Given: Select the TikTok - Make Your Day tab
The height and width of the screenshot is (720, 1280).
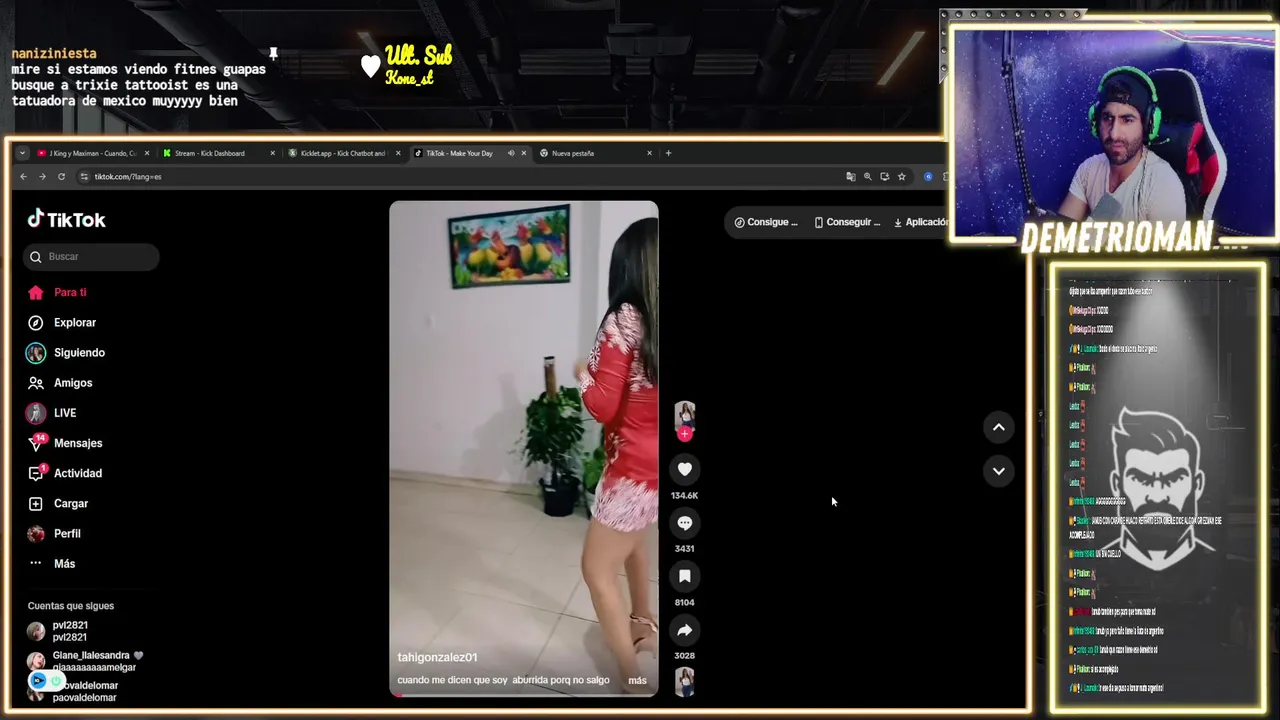Looking at the screenshot, I should pos(459,153).
